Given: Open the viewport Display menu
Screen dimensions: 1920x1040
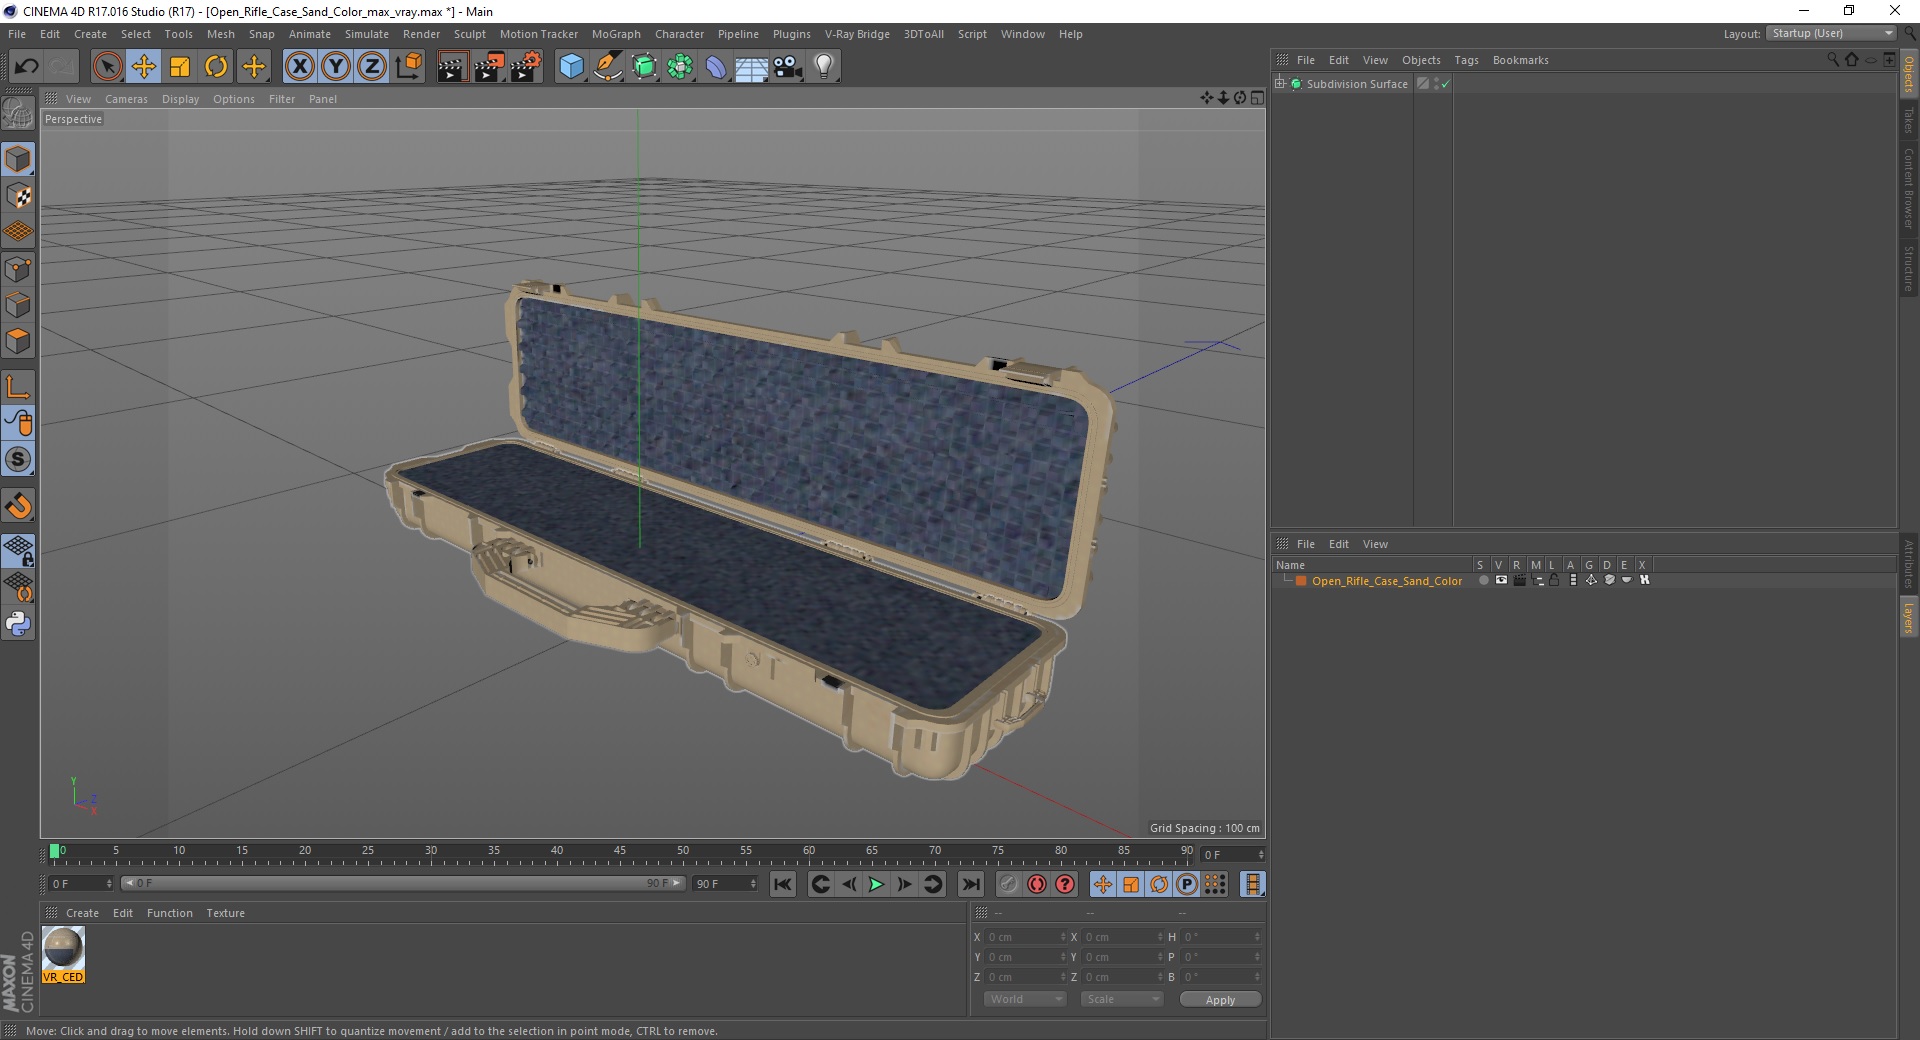Looking at the screenshot, I should point(180,99).
